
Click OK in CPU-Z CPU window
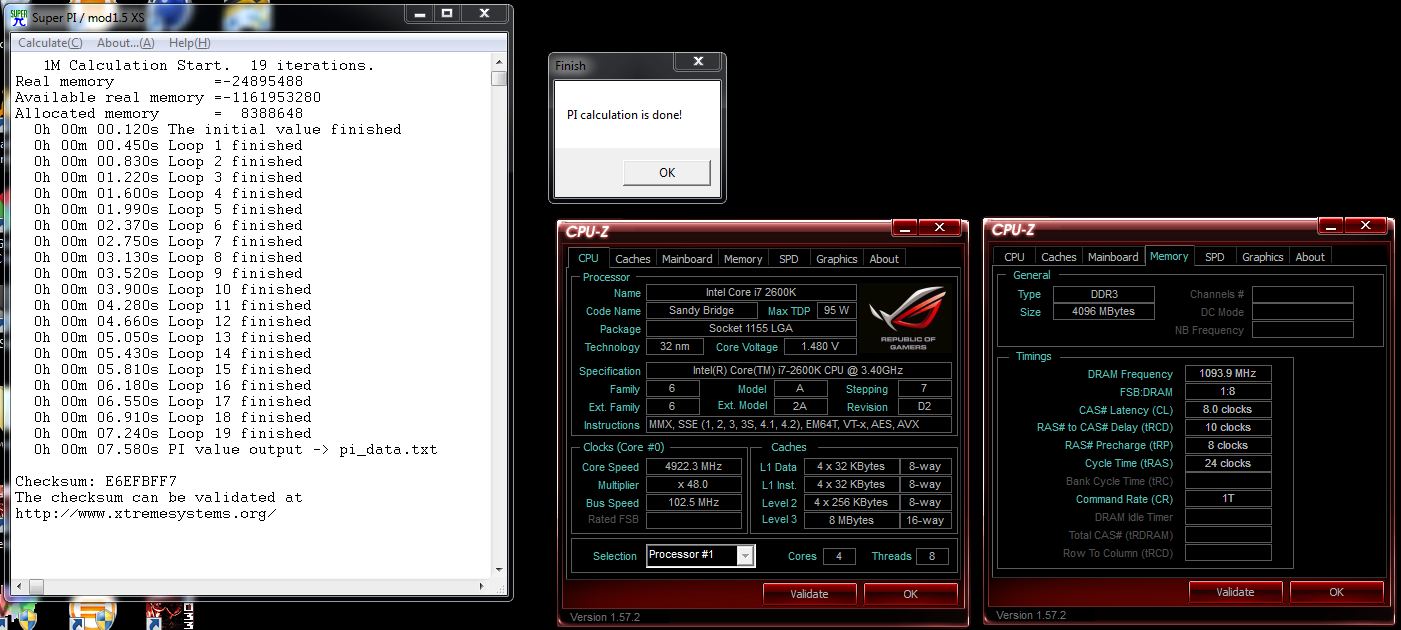coord(910,594)
